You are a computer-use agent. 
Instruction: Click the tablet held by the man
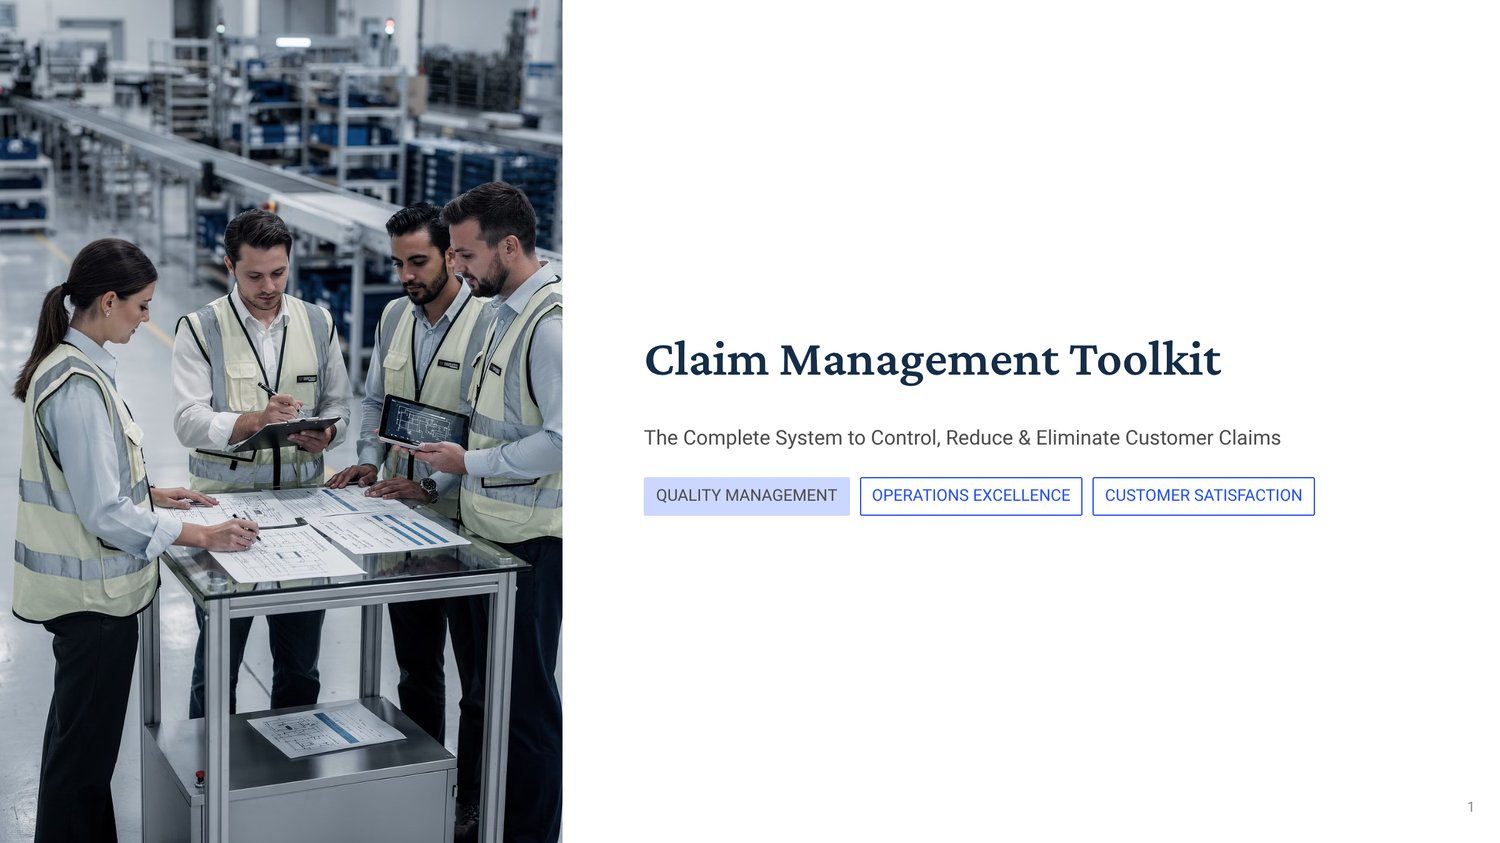[x=423, y=421]
